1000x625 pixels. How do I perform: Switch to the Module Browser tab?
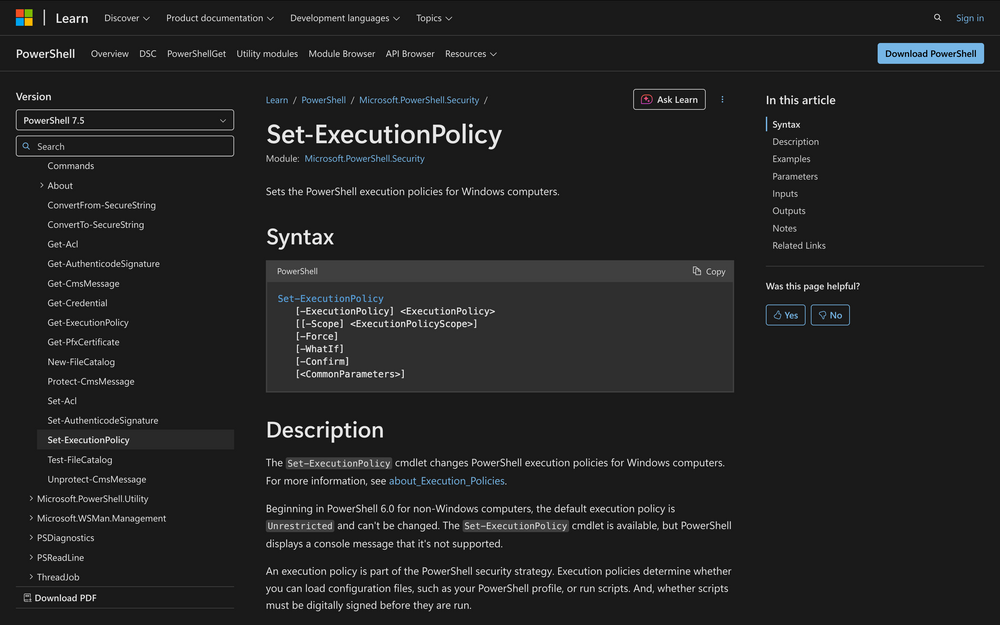coord(341,53)
